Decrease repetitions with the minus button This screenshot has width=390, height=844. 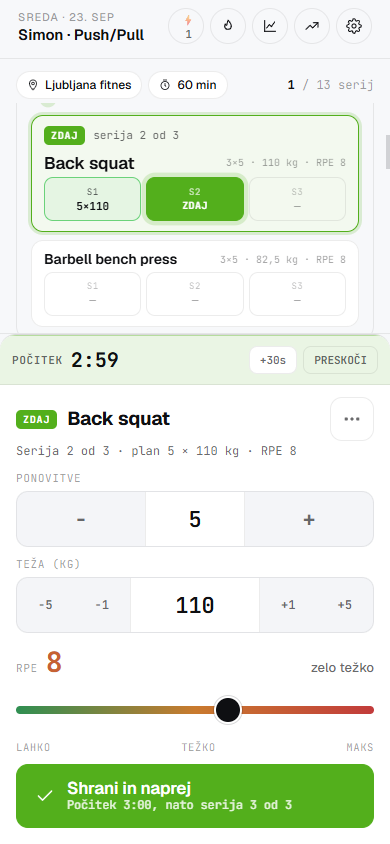pos(81,519)
